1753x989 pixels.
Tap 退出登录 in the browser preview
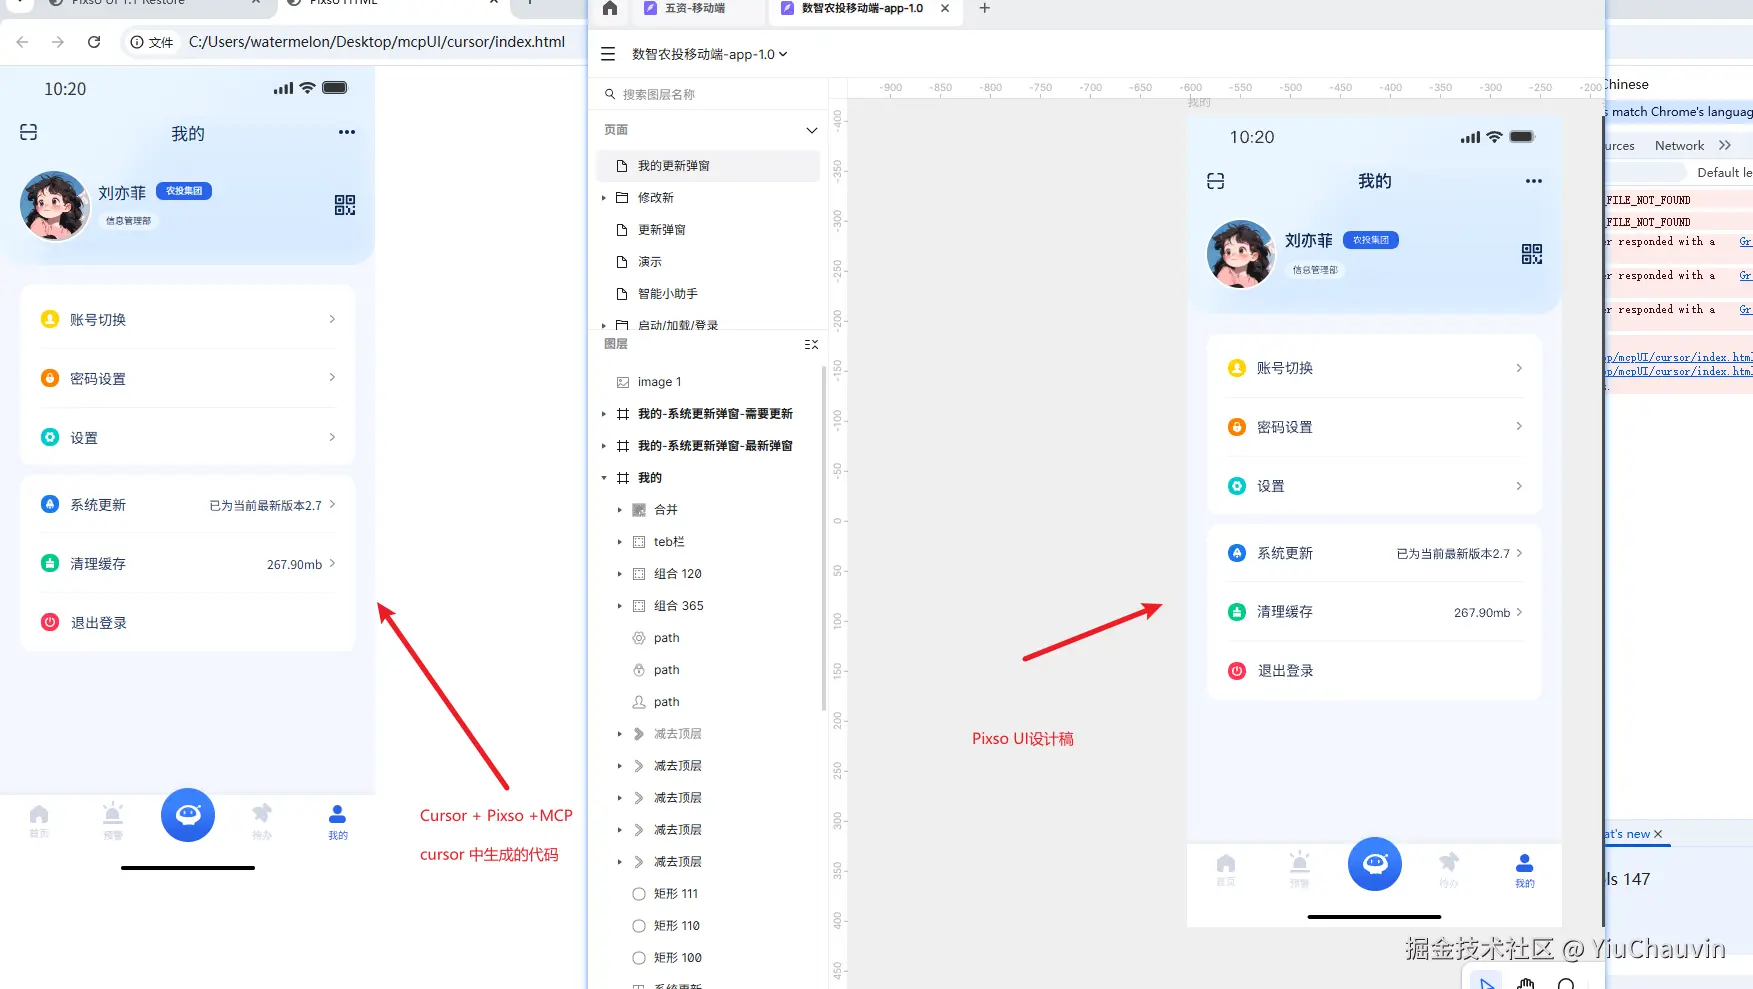click(x=188, y=622)
